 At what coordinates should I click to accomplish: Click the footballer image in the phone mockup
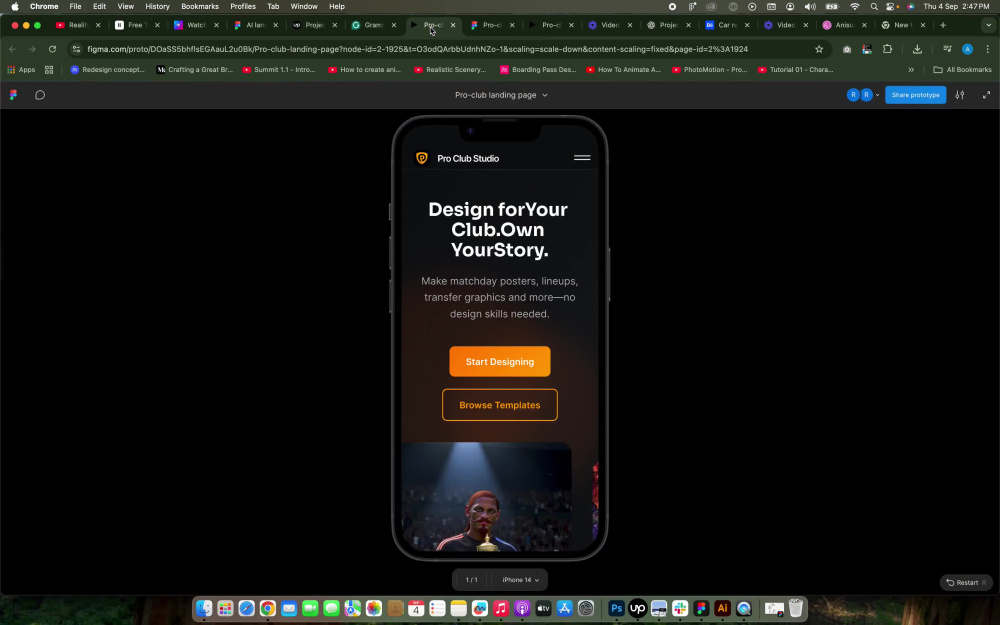[487, 496]
